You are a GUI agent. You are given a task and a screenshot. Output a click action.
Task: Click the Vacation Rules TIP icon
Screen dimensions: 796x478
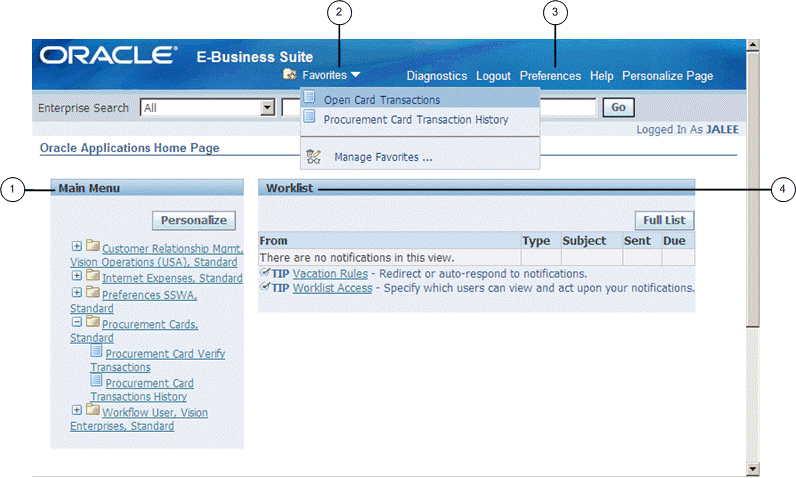pos(264,273)
